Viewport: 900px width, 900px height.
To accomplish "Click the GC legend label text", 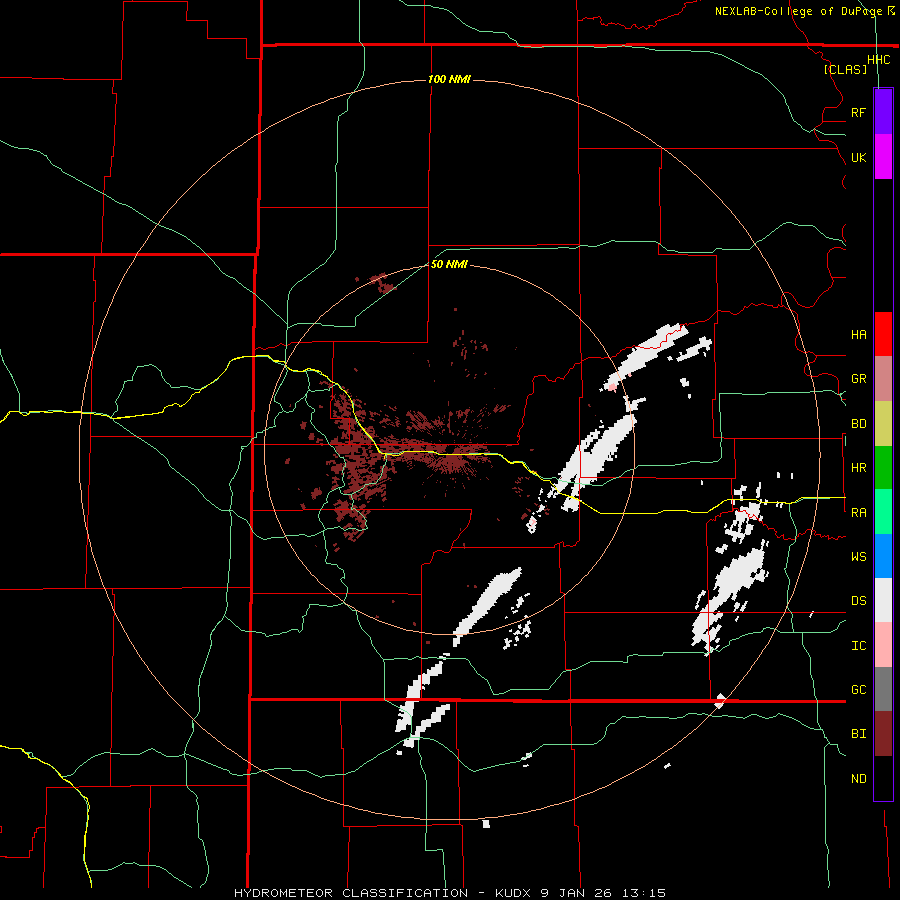I will 858,690.
